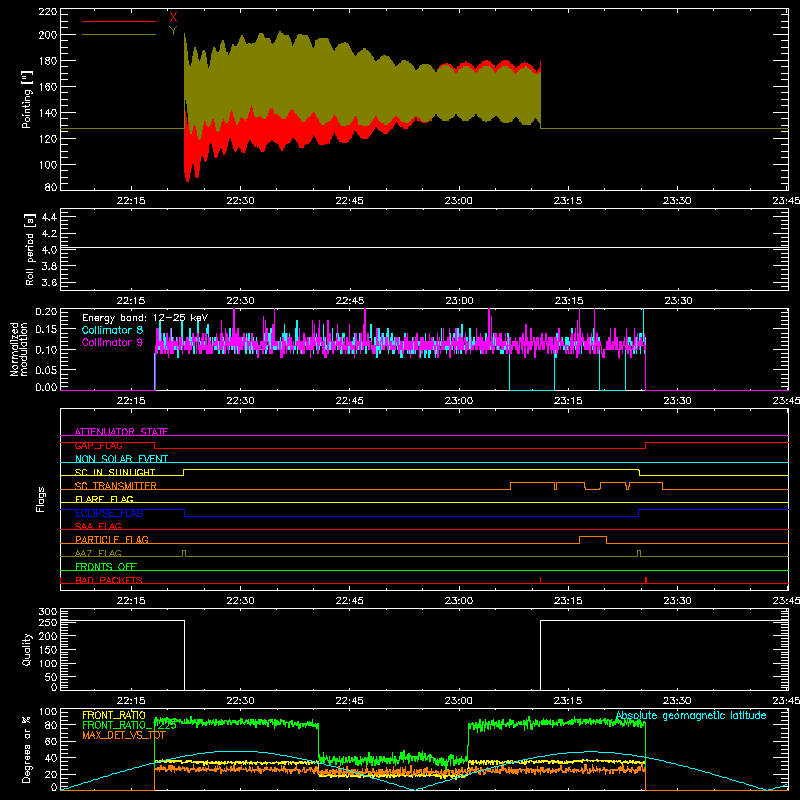Click the 23:15 label under Pointing plot

tap(568, 201)
